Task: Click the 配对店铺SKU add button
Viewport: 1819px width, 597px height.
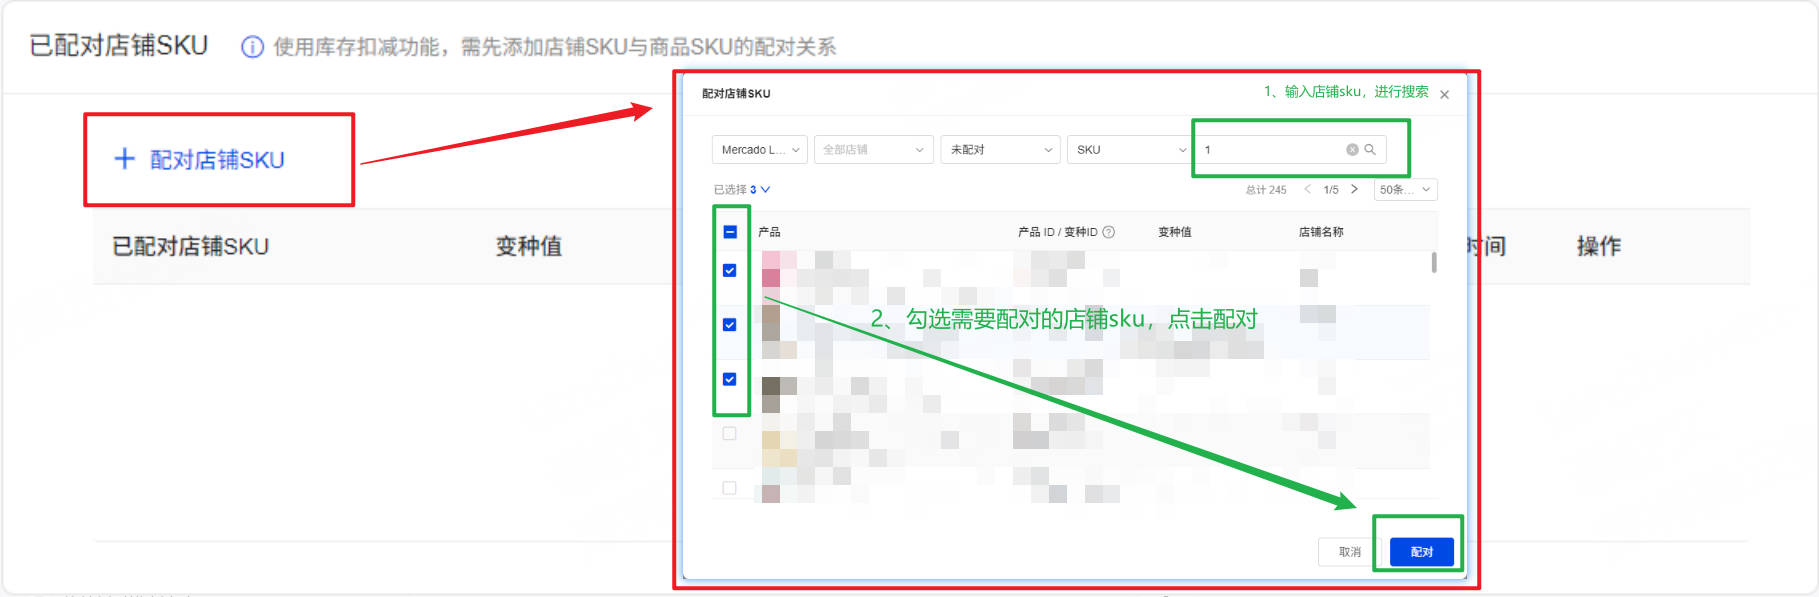Action: (200, 160)
